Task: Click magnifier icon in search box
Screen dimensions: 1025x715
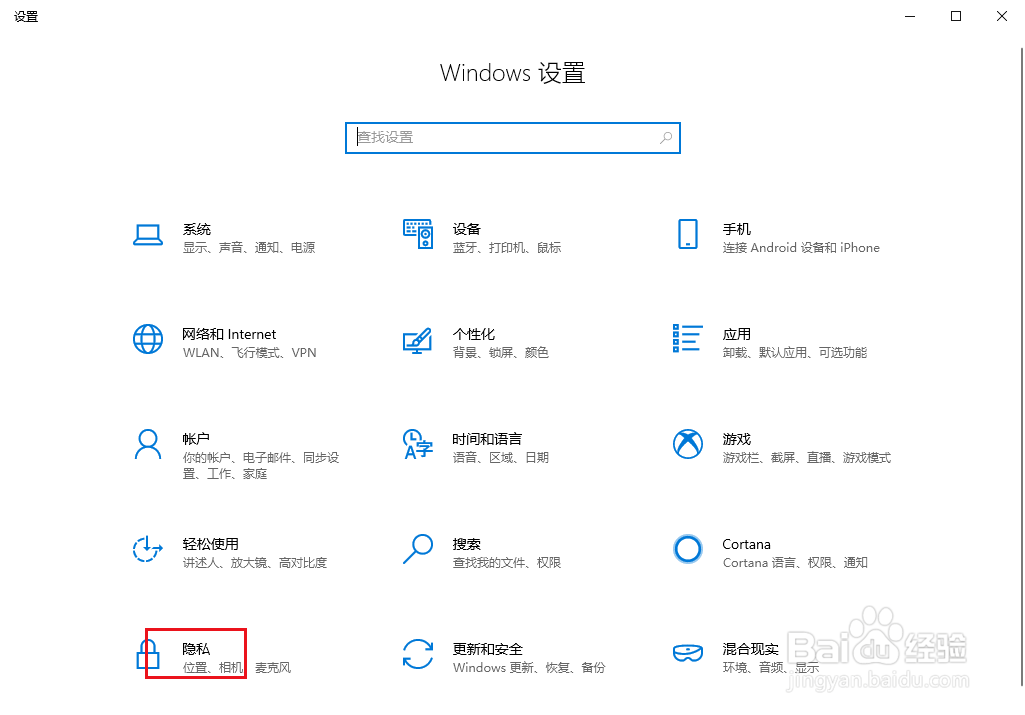Action: [665, 138]
